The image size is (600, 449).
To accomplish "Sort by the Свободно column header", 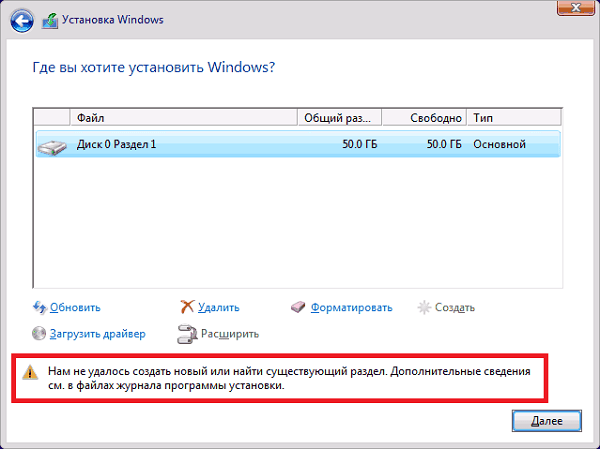I will pos(424,118).
